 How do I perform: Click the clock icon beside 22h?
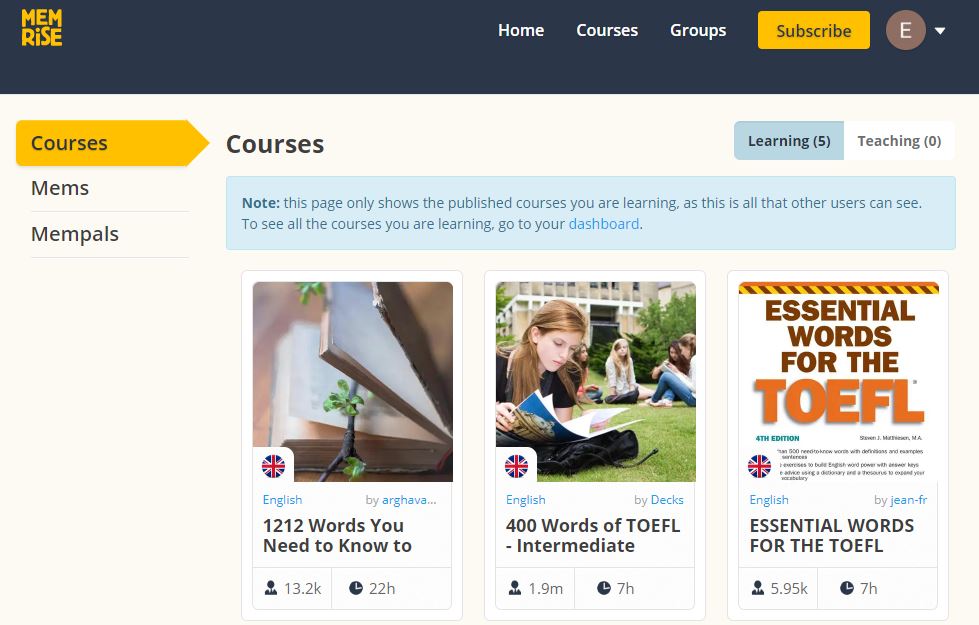(x=356, y=588)
